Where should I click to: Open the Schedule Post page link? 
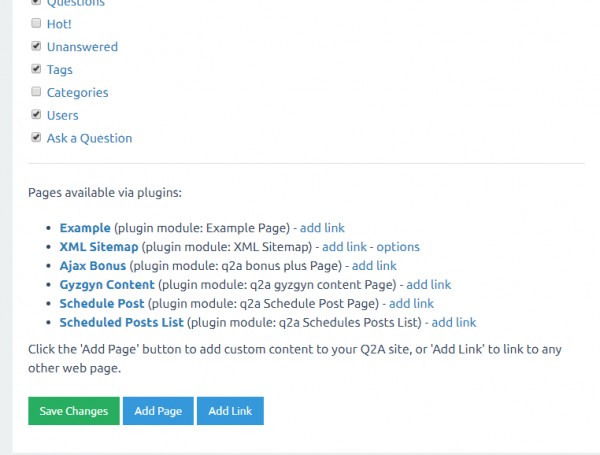point(102,304)
